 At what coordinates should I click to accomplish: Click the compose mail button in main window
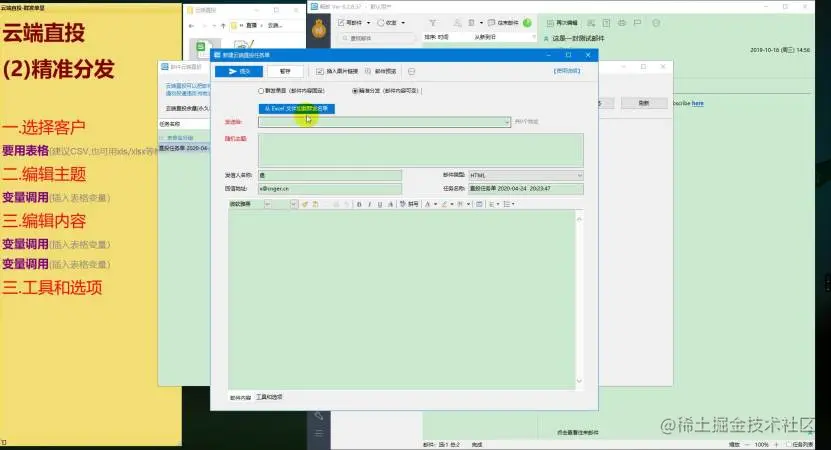[x=350, y=23]
